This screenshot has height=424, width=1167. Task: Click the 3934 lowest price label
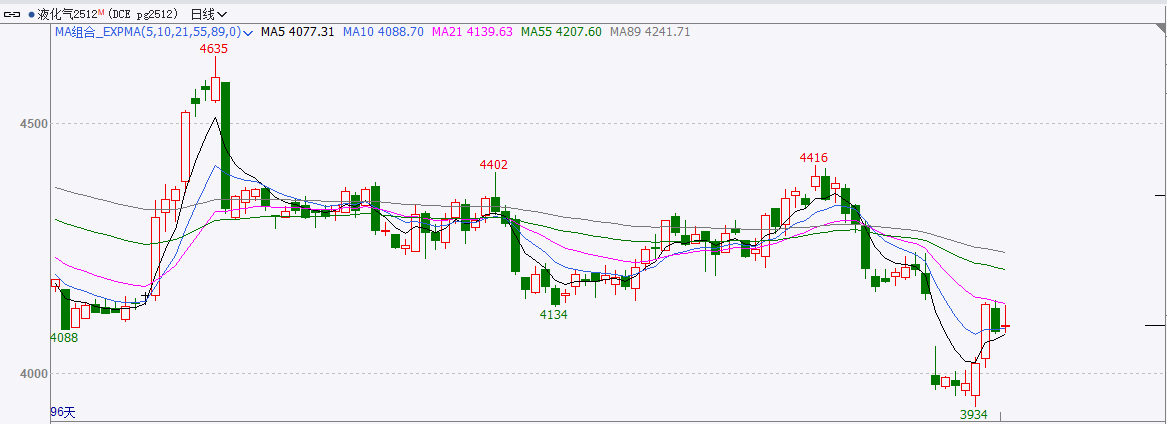[974, 414]
